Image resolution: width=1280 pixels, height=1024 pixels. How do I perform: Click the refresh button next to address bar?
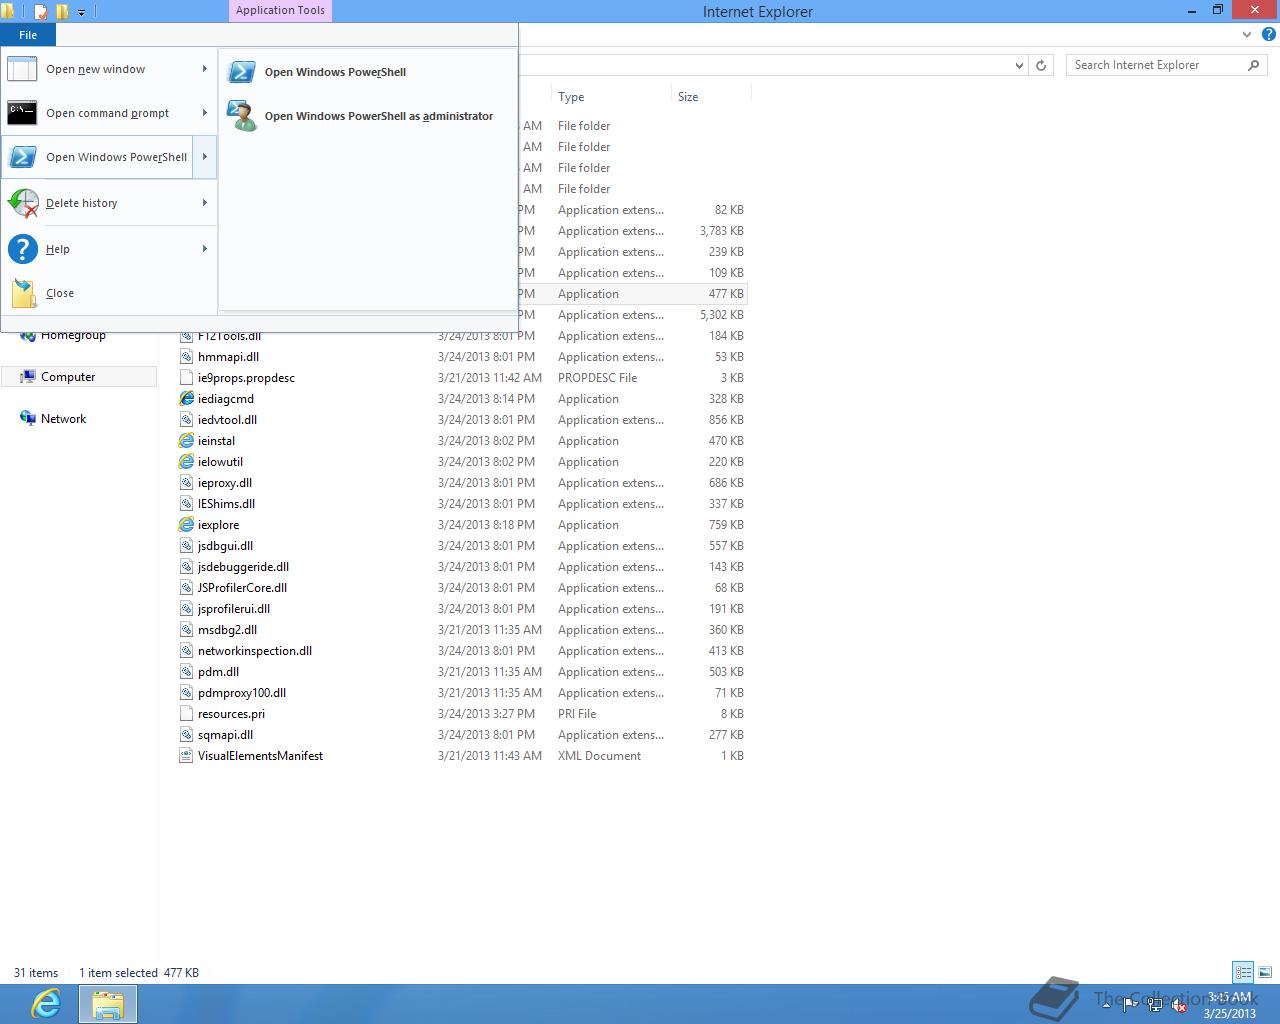(1041, 65)
